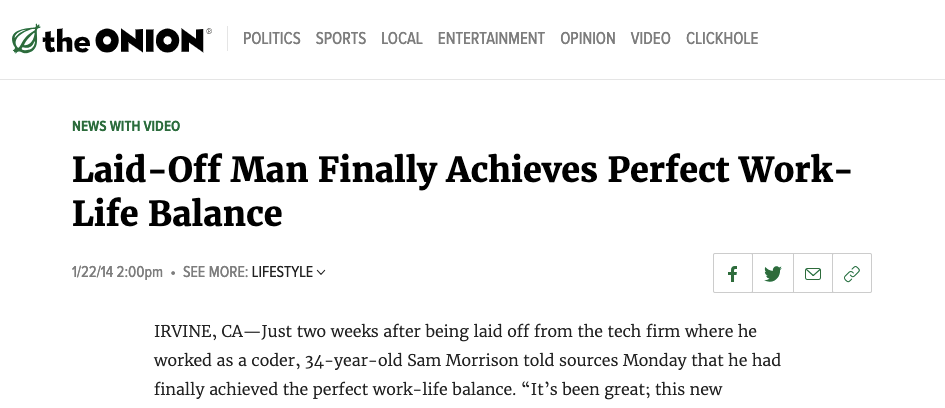
Task: Click the News With Video tag
Action: pyautogui.click(x=126, y=126)
